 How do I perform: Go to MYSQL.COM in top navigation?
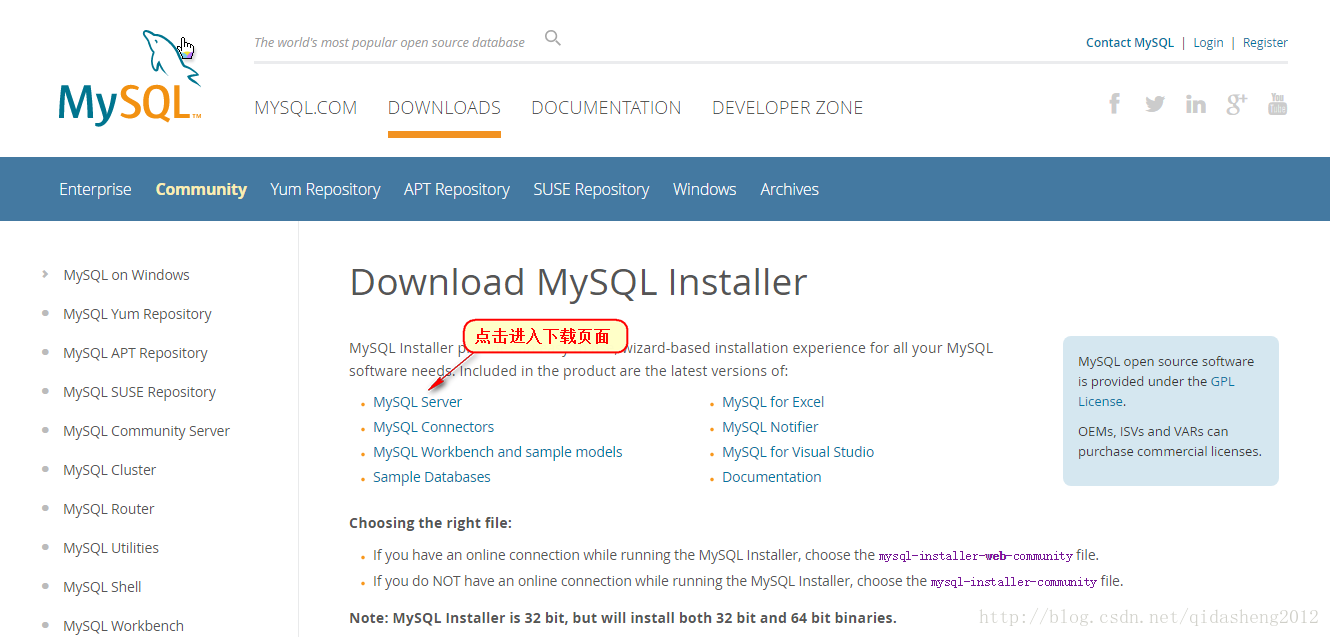(305, 107)
